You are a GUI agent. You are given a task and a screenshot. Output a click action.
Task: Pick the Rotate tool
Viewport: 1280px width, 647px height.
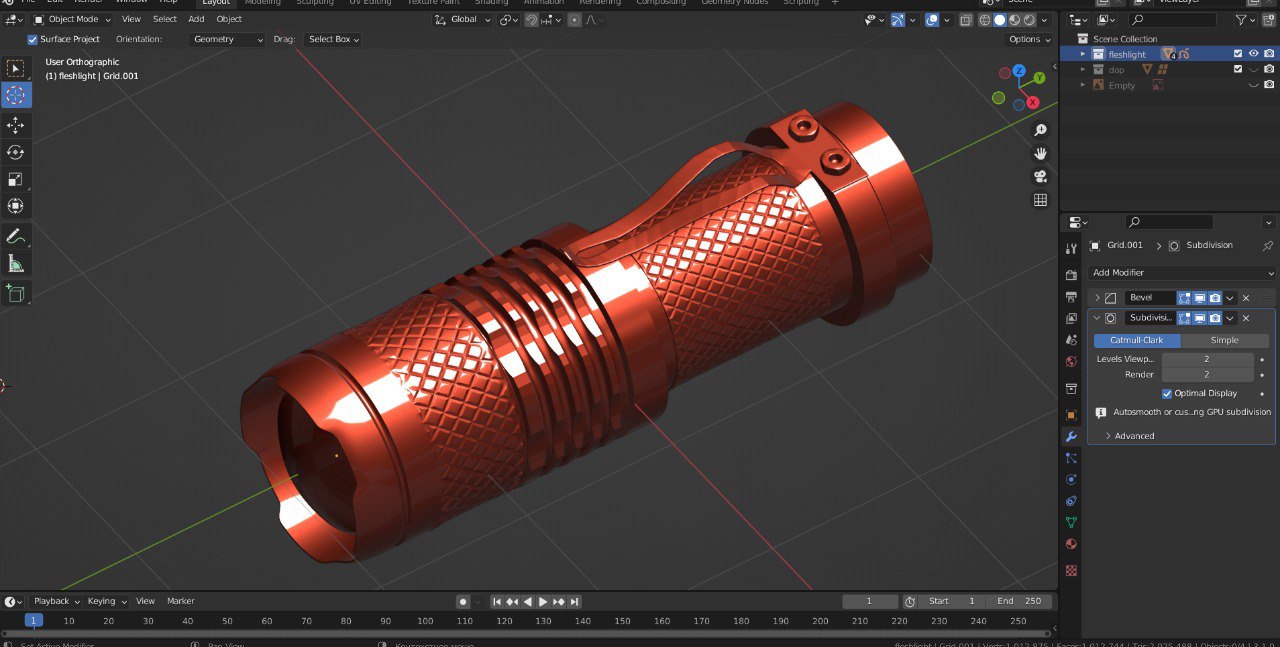(x=16, y=152)
